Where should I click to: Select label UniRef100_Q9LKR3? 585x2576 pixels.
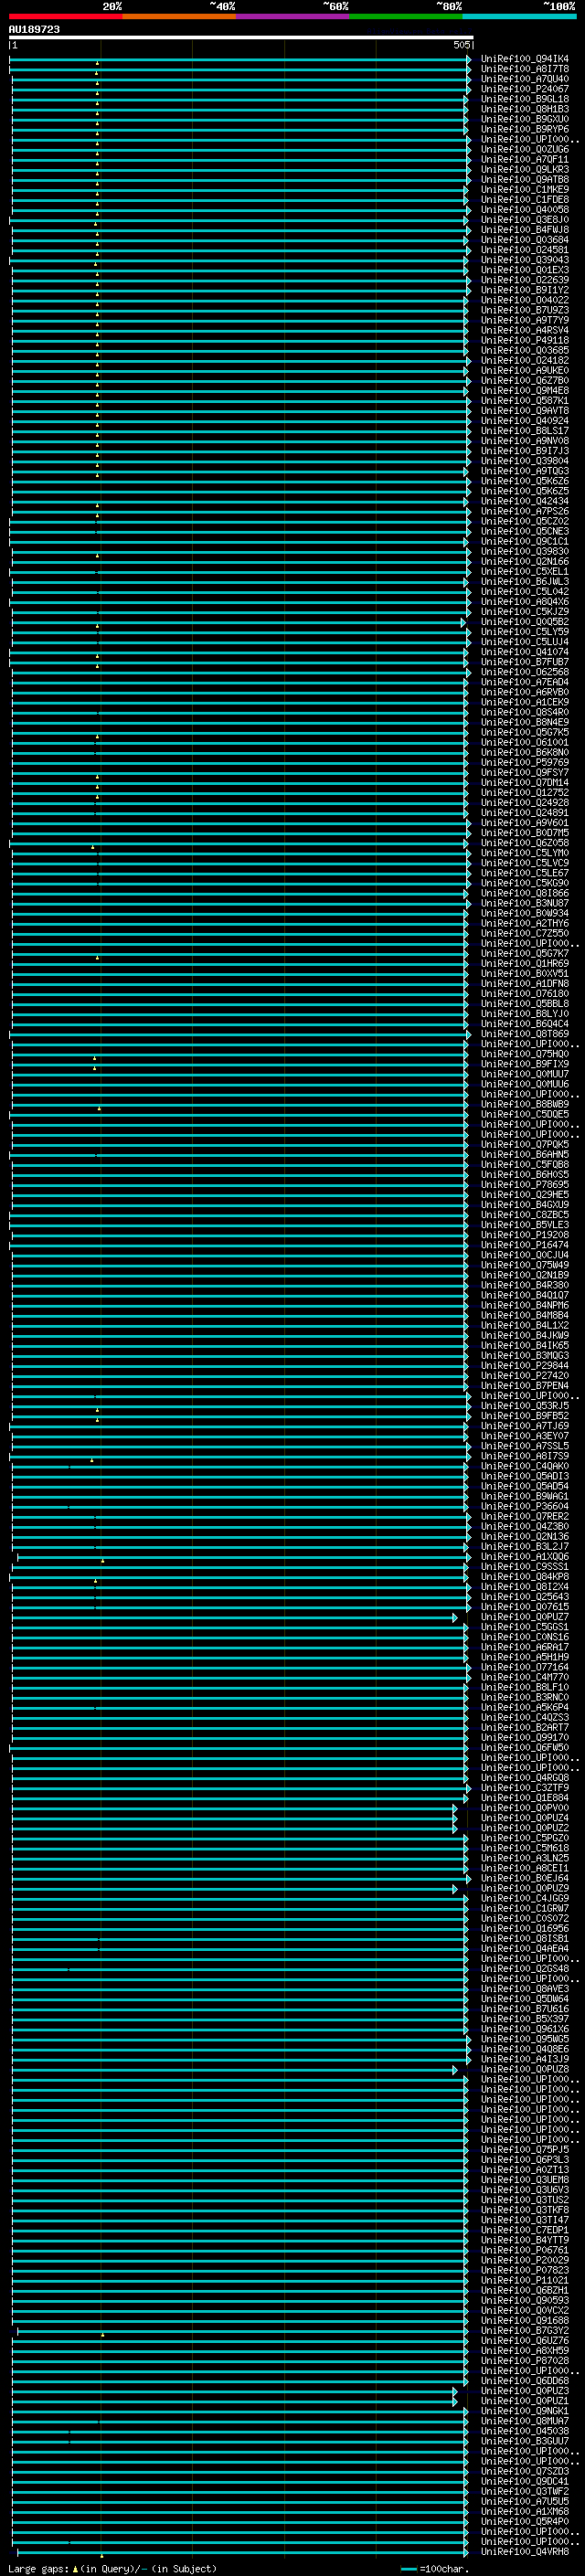524,169
